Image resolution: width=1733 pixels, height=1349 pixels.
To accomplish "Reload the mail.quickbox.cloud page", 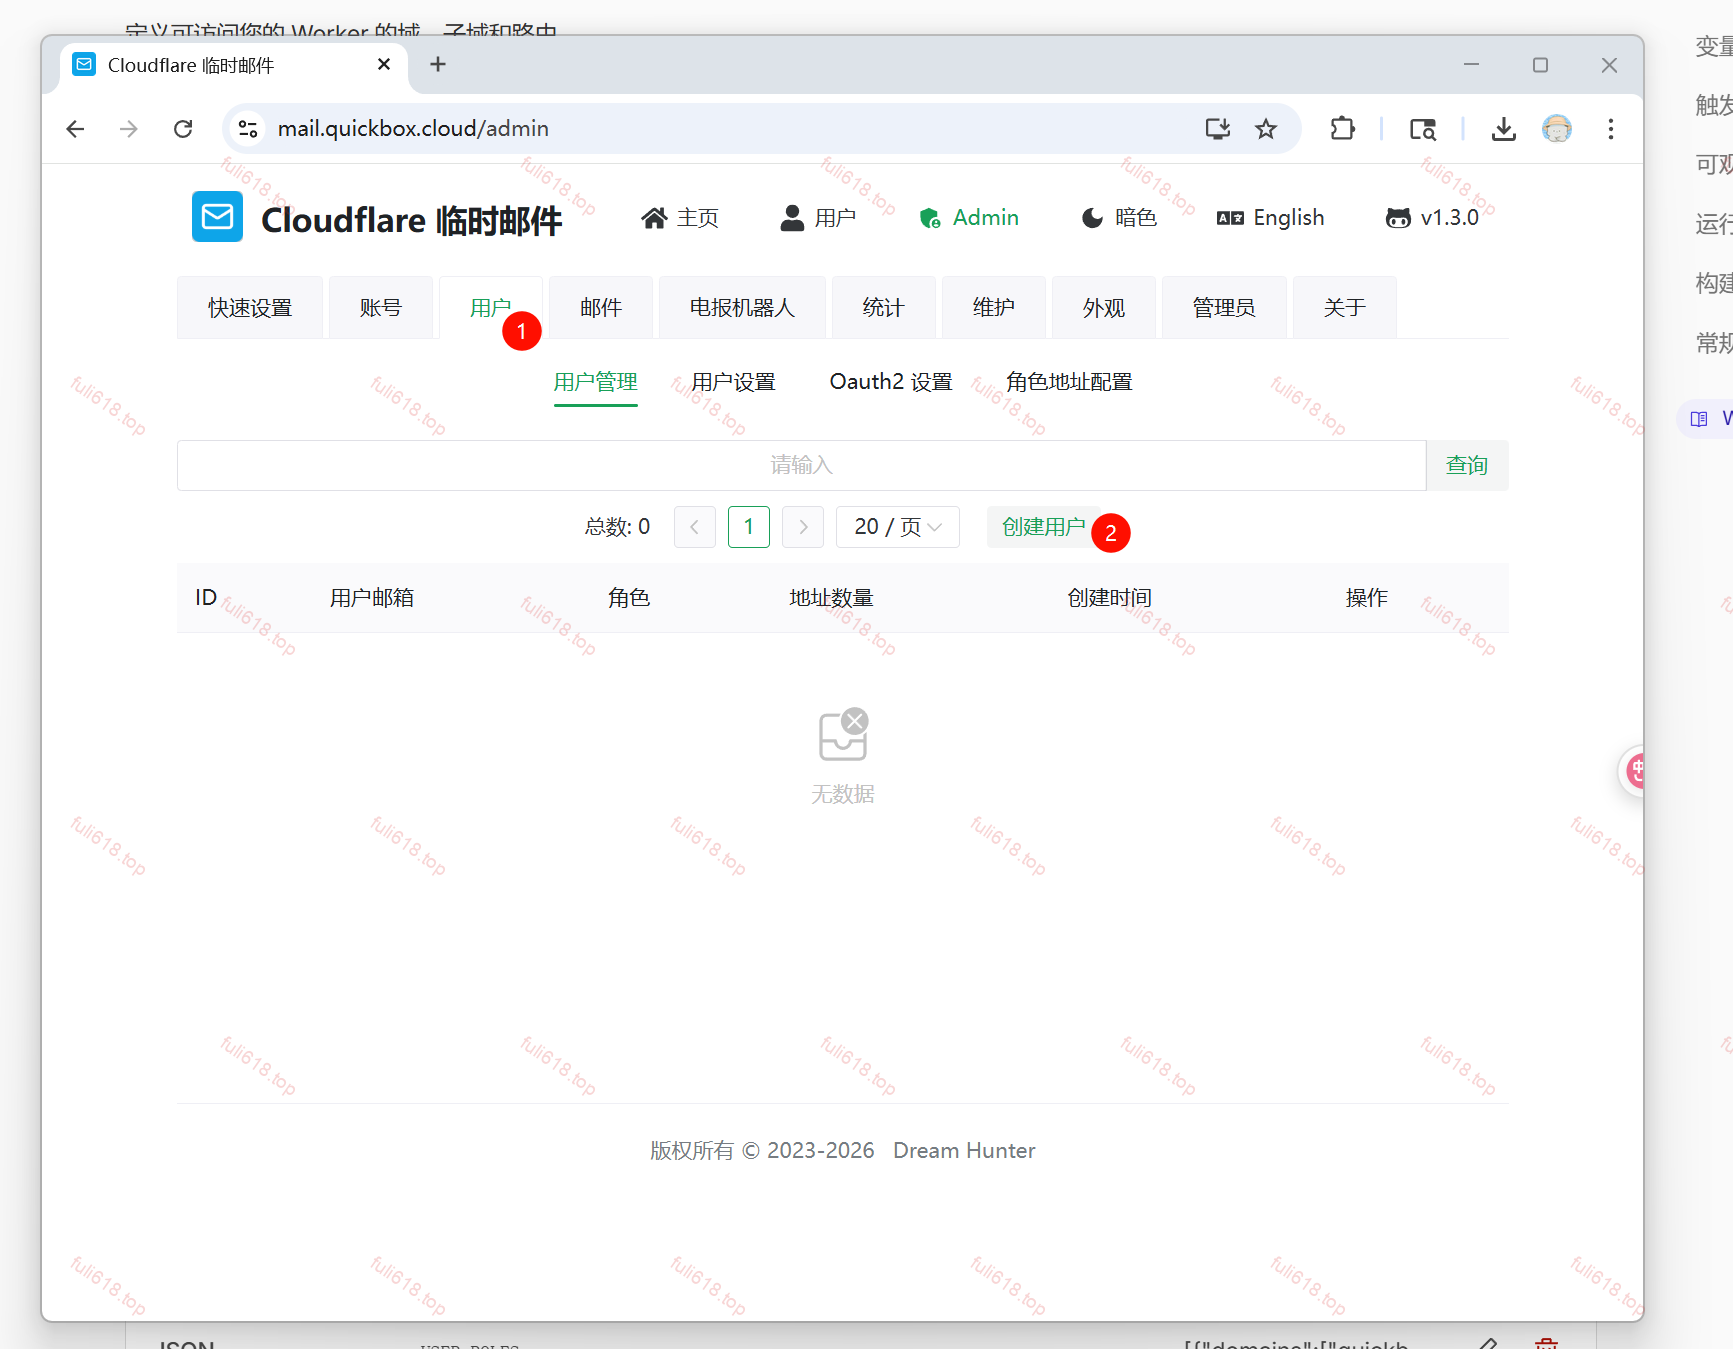I will coord(183,129).
